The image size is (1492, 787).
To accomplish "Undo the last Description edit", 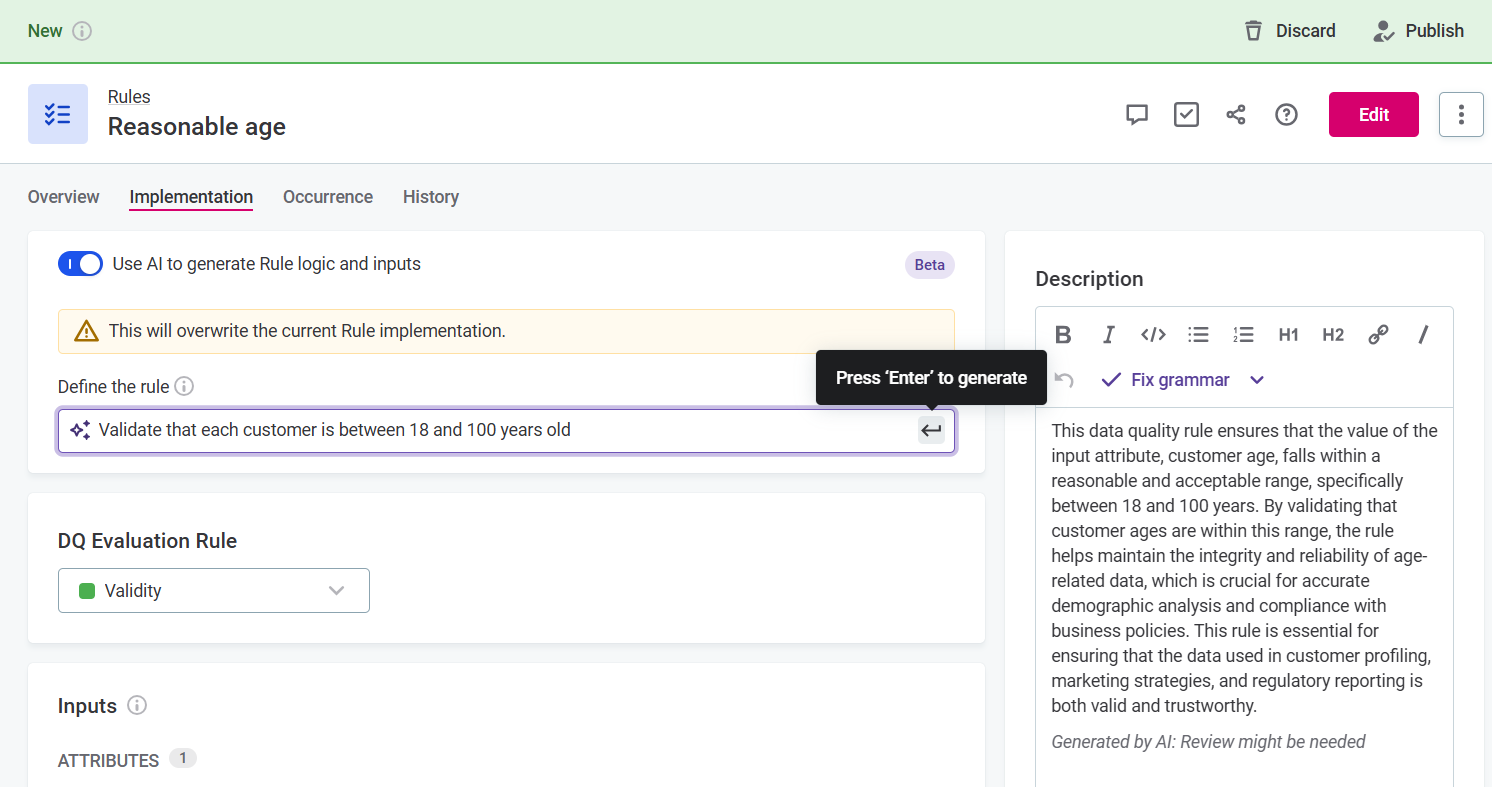I will (x=1062, y=379).
